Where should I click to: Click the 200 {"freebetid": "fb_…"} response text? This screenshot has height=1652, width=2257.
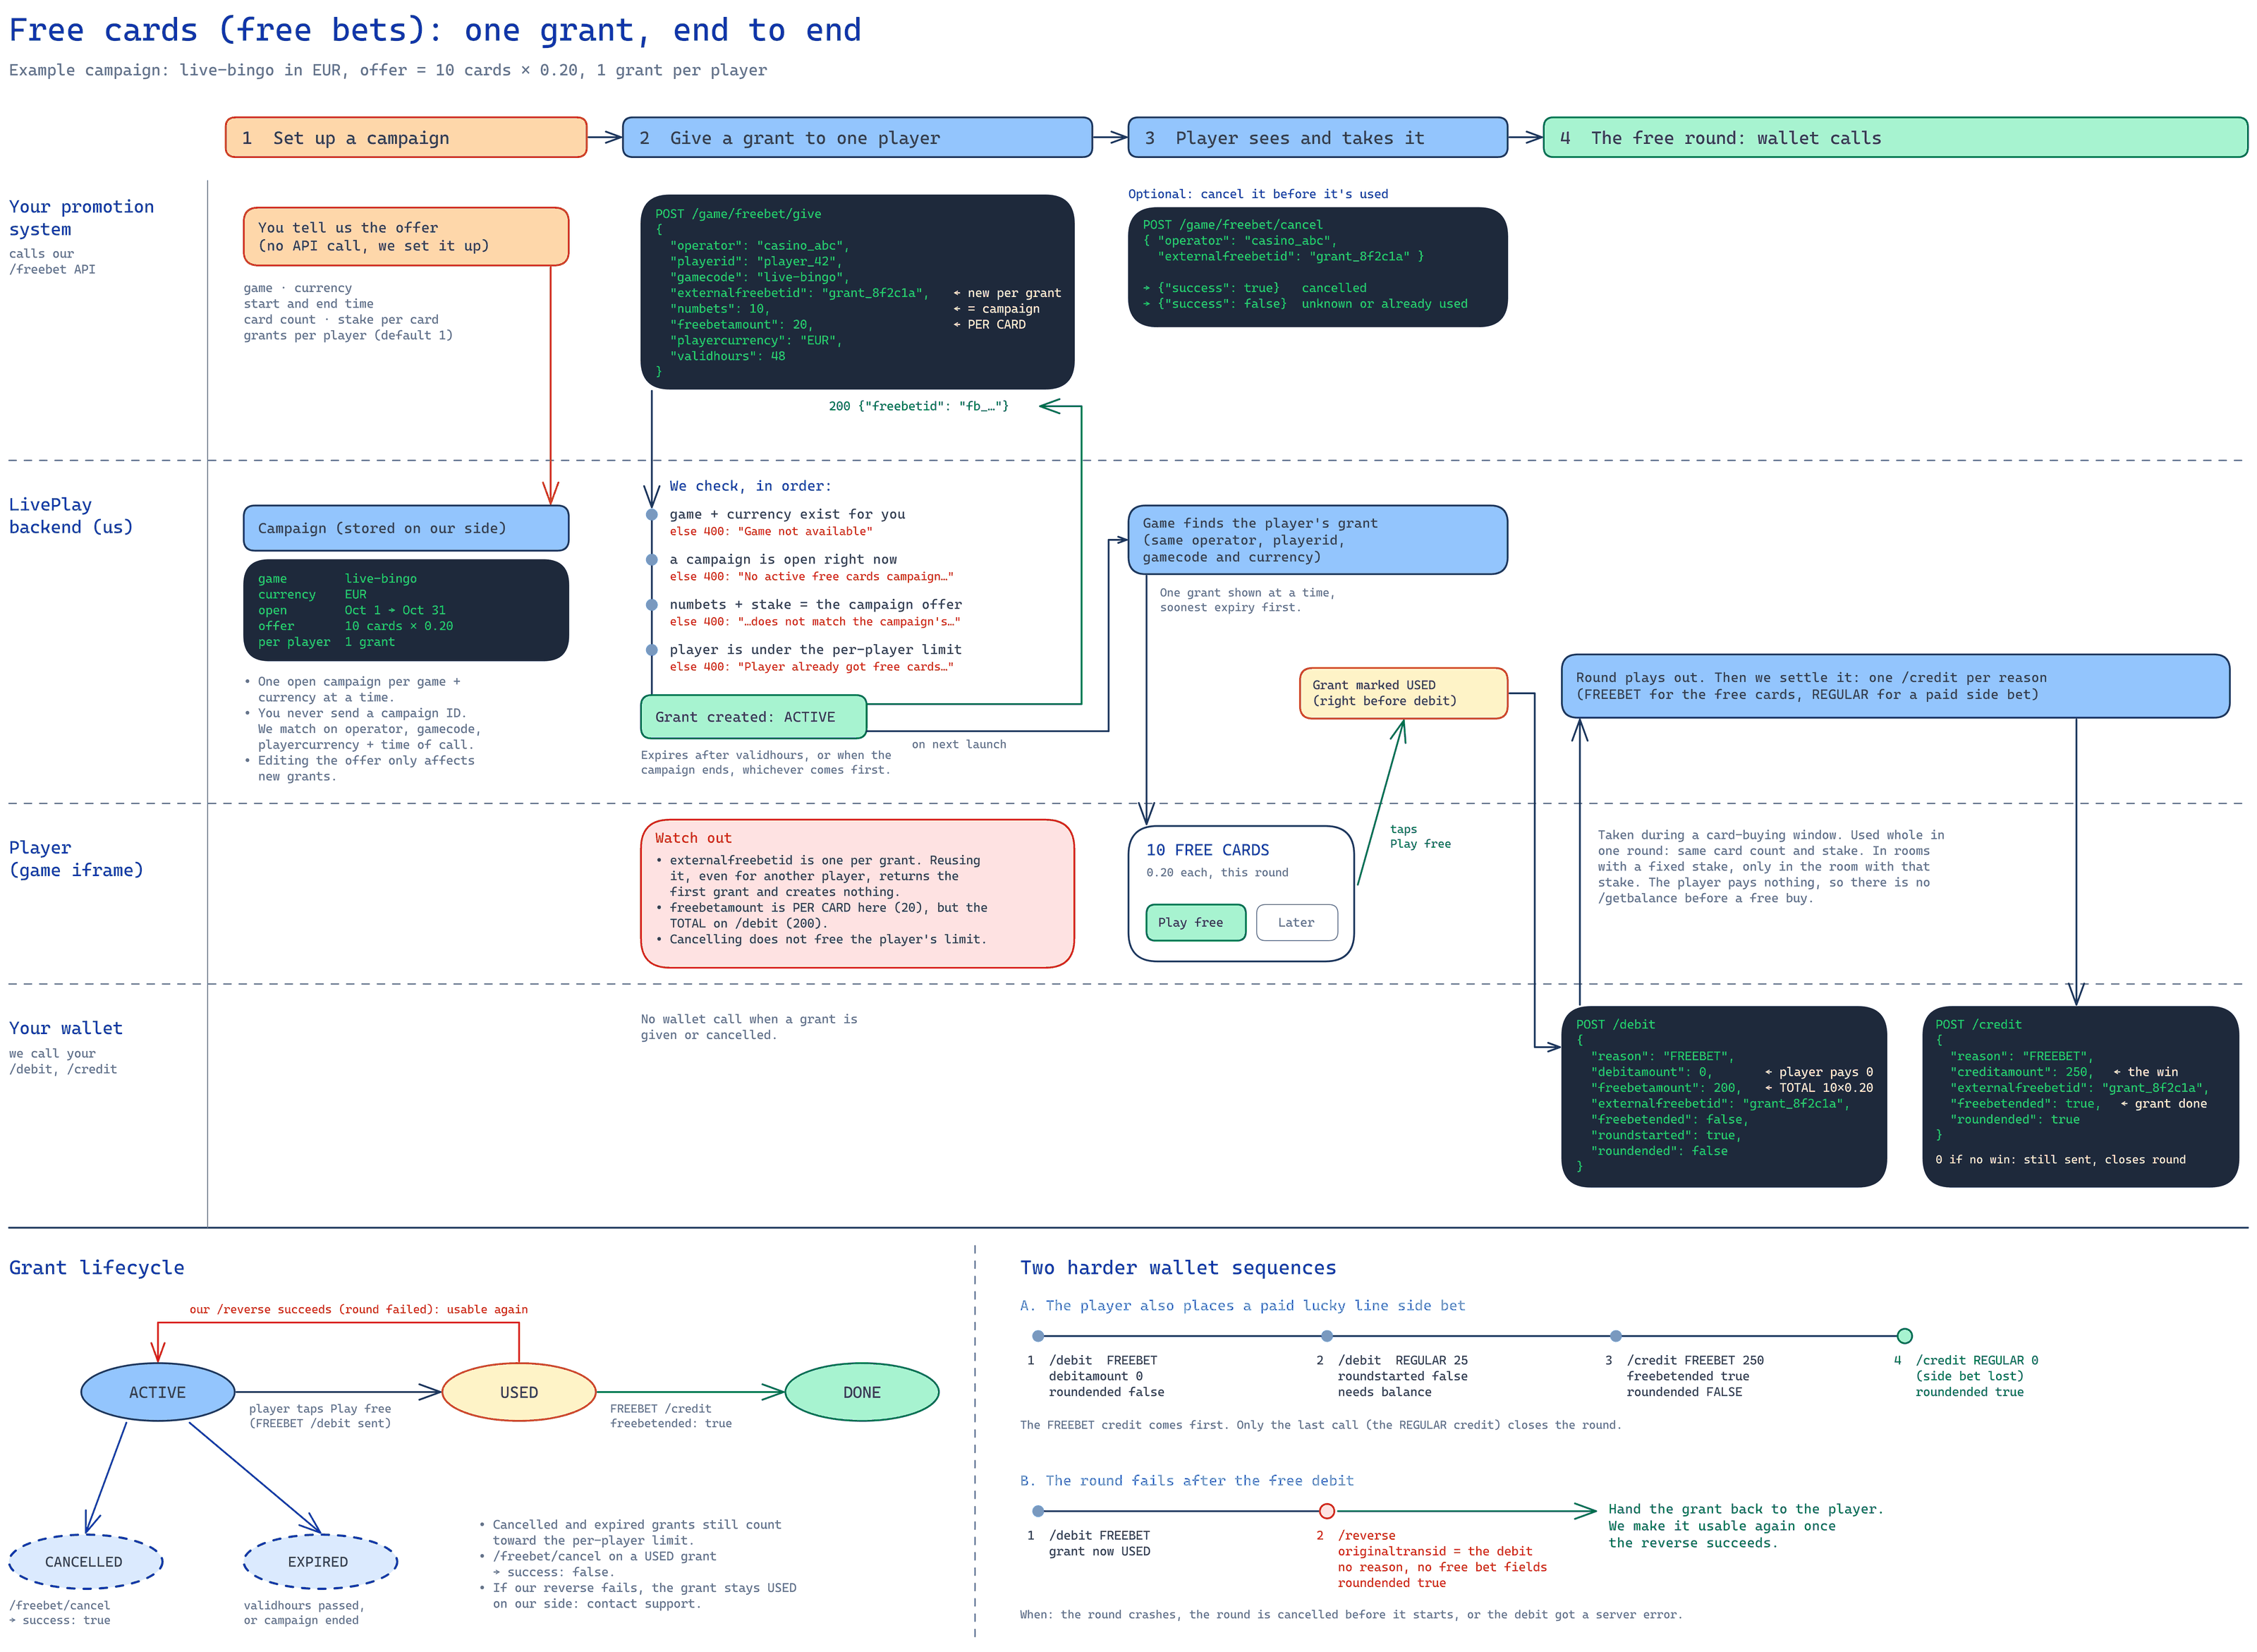[x=918, y=406]
